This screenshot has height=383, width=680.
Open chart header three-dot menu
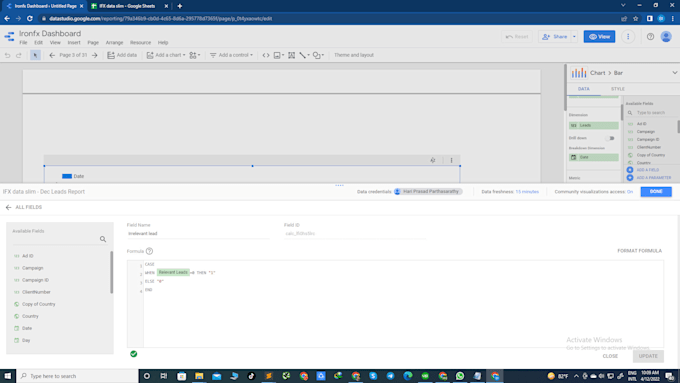point(451,160)
